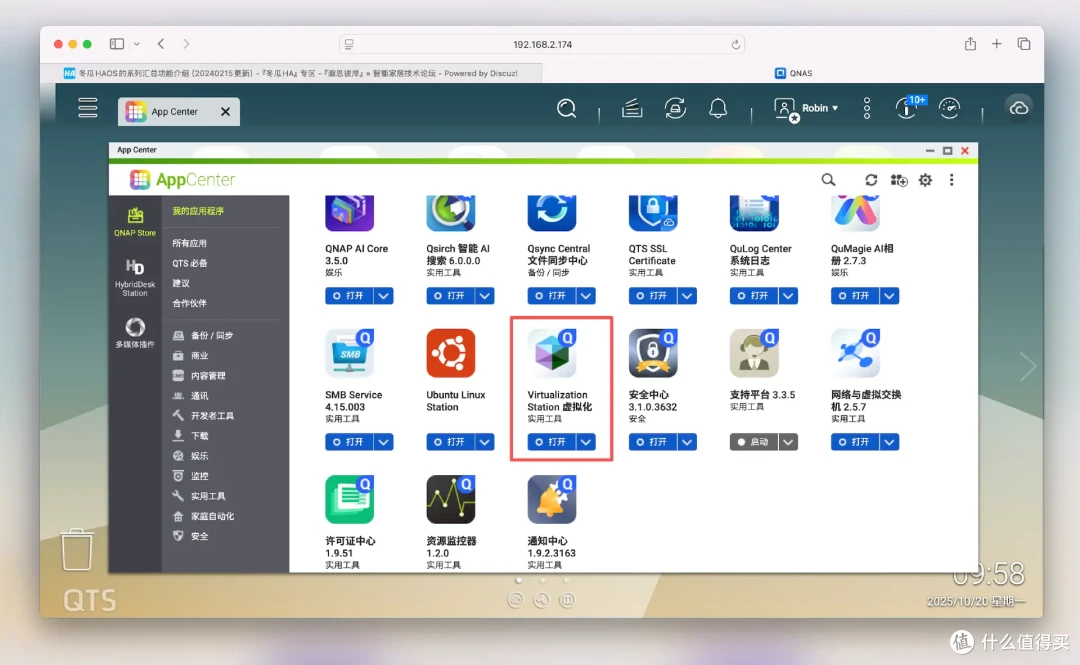The height and width of the screenshot is (665, 1080).
Task: Select 监控 category
Action: pyautogui.click(x=191, y=475)
